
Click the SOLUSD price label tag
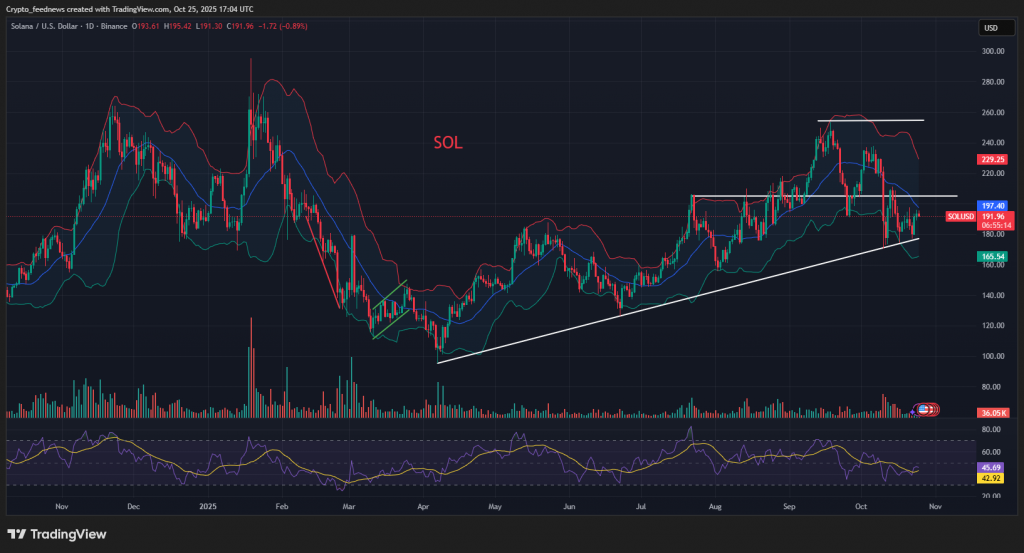pyautogui.click(x=959, y=216)
